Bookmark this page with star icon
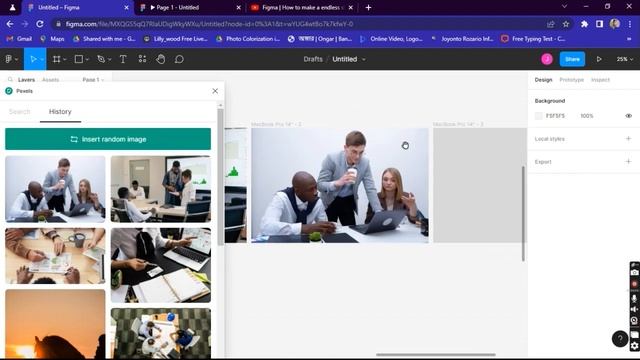Screen dimensions: 640x360 566,24
